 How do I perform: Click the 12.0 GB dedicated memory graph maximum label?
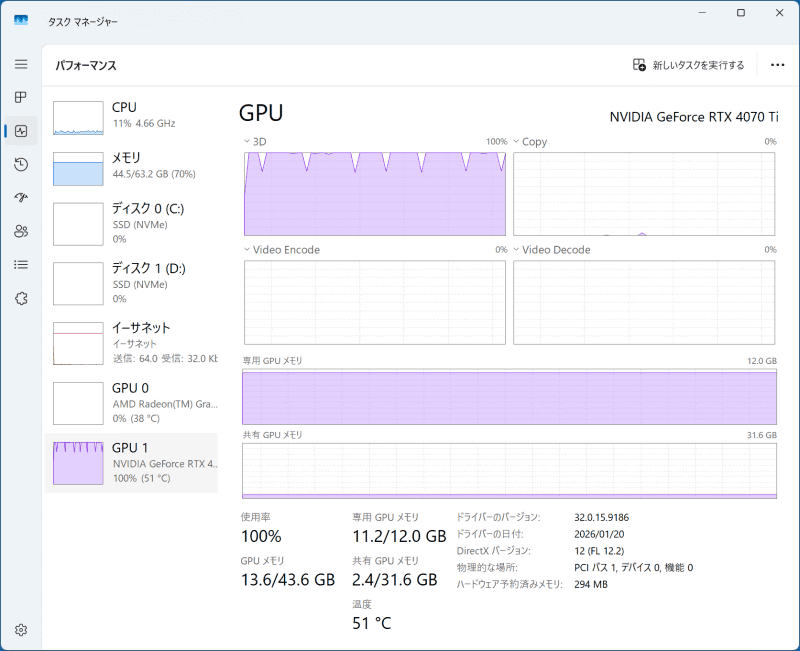coord(762,361)
